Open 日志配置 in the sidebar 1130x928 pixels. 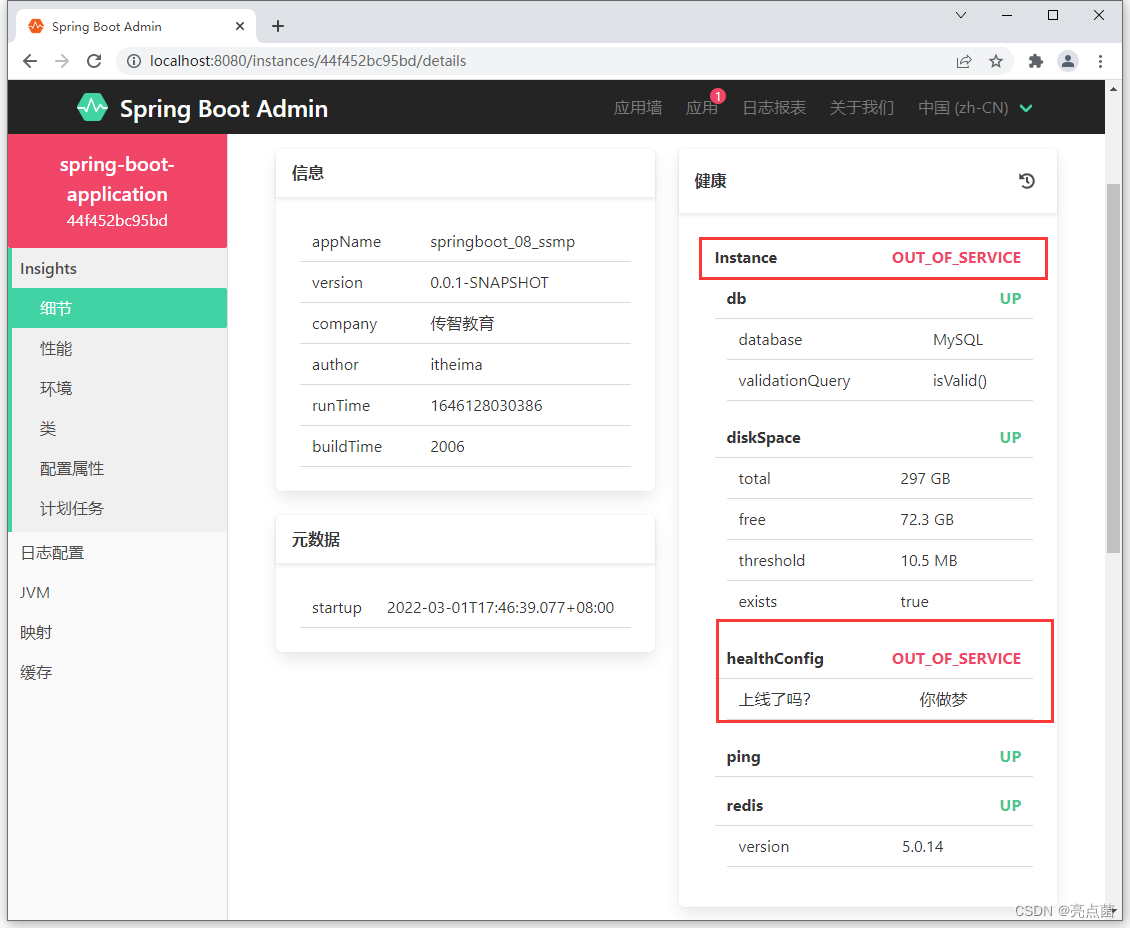click(117, 553)
